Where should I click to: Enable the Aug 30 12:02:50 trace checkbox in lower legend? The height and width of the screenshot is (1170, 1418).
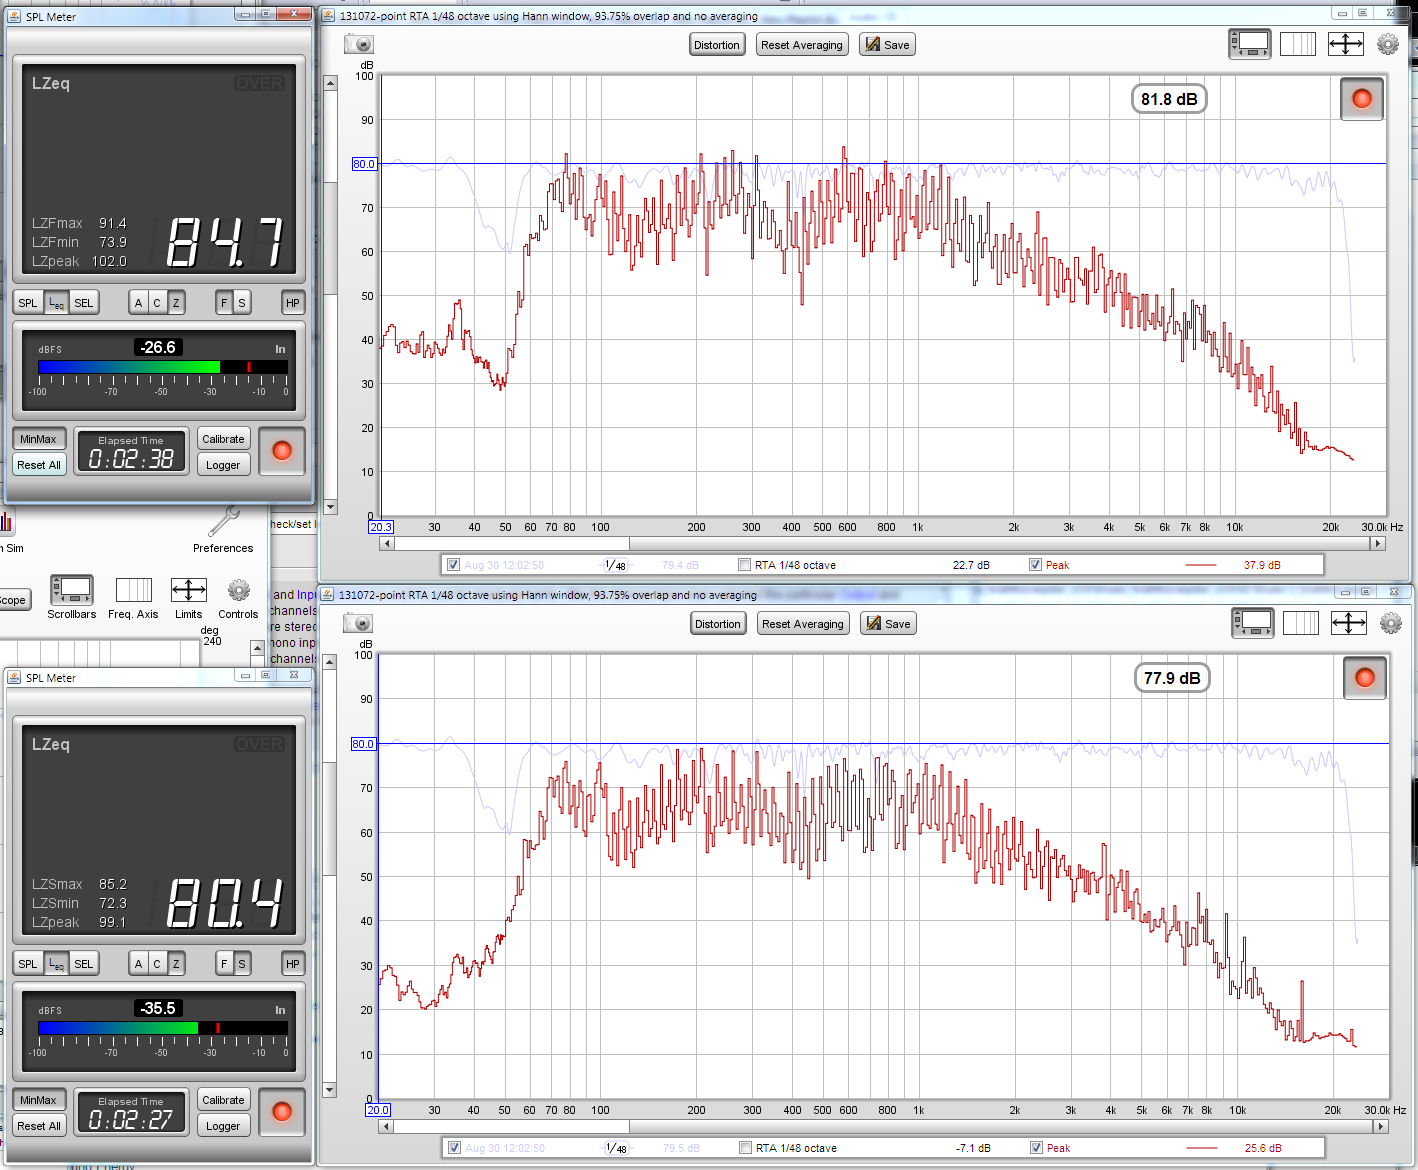point(455,1148)
